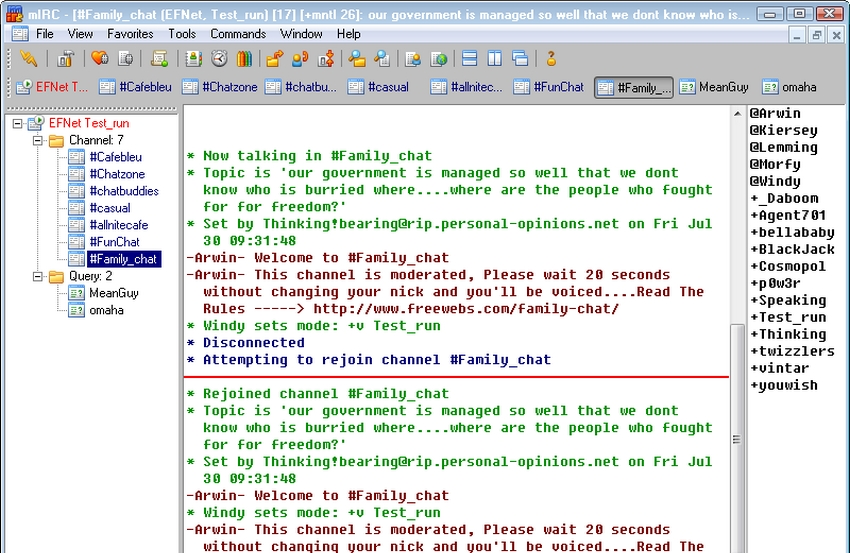Switch to #chatbu... switchbar tab
Image resolution: width=850 pixels, height=553 pixels.
tap(302, 87)
